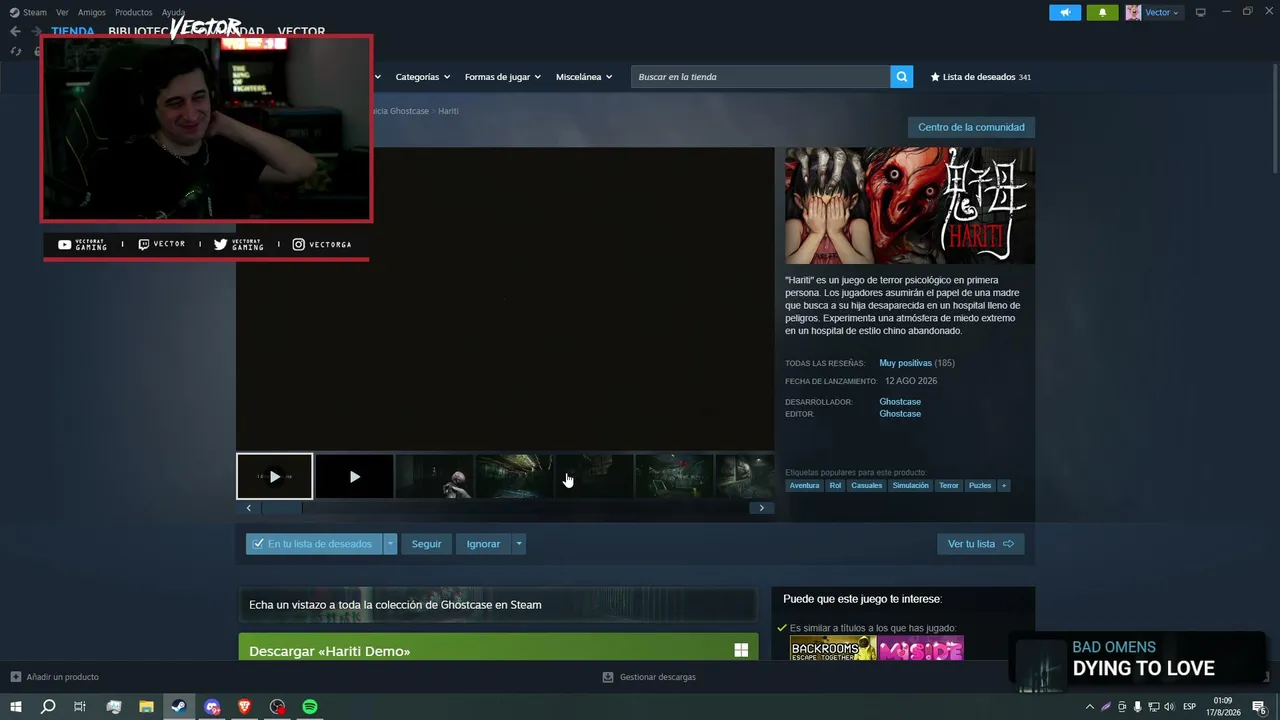
Task: Click the store search magnifier button
Action: point(902,77)
